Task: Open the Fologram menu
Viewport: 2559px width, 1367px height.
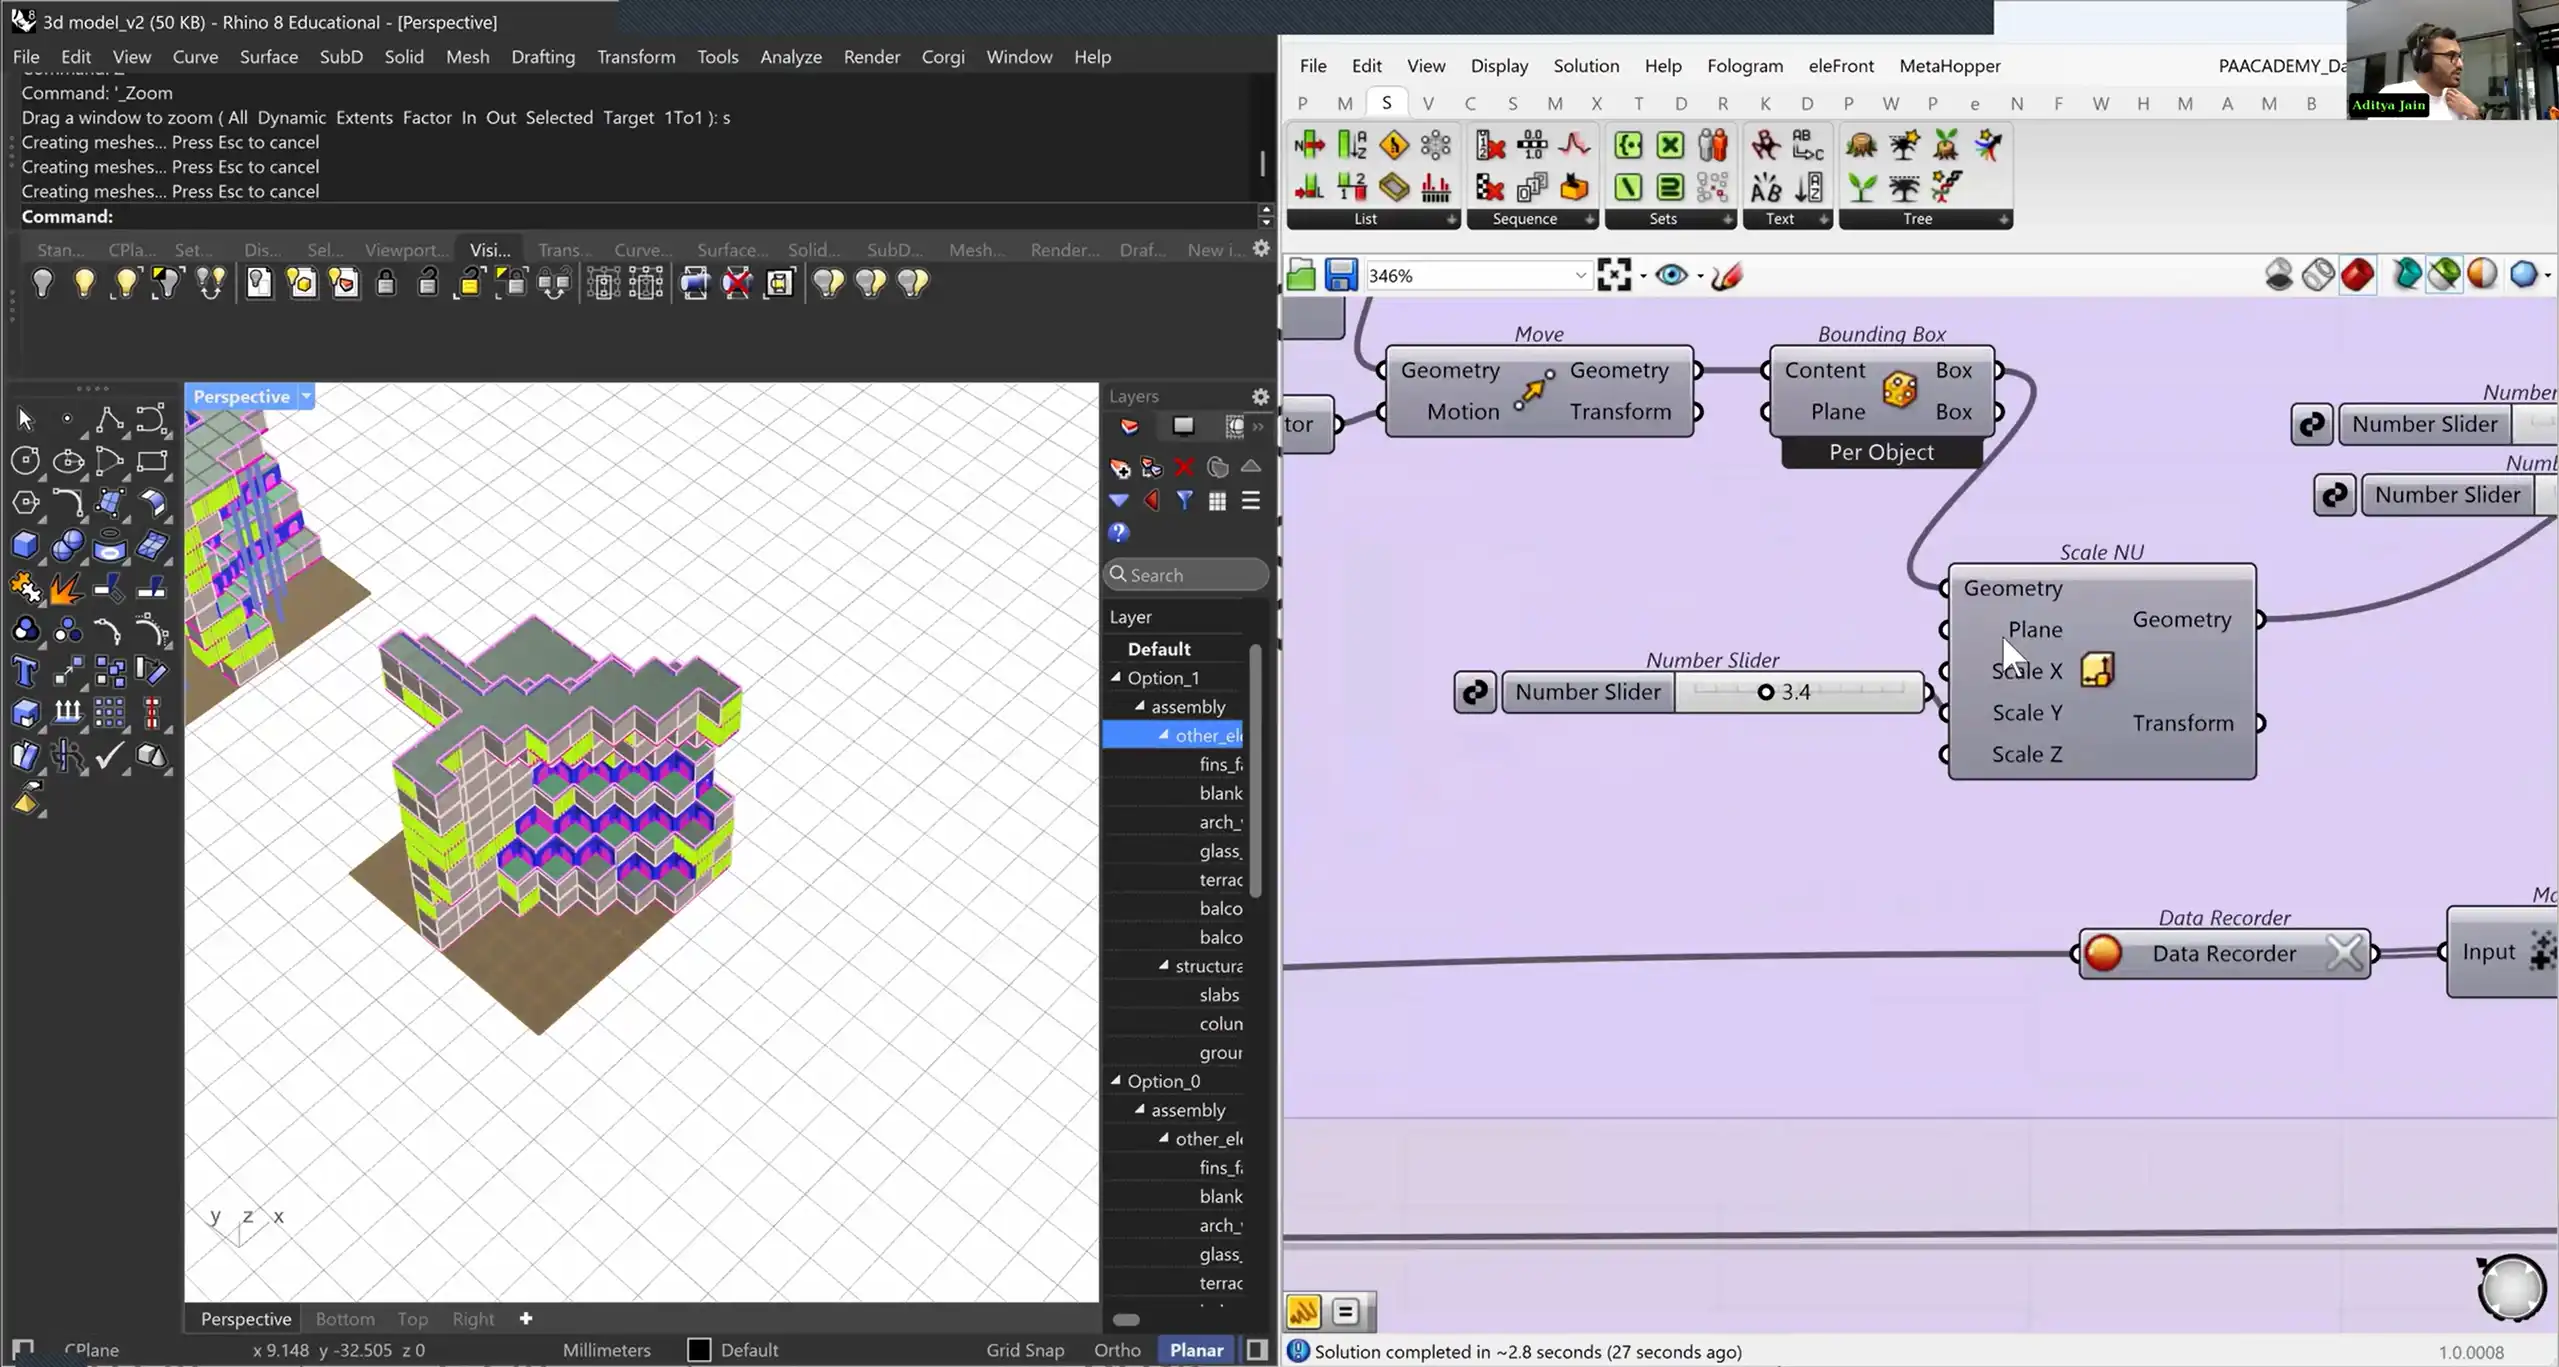Action: 1745,66
